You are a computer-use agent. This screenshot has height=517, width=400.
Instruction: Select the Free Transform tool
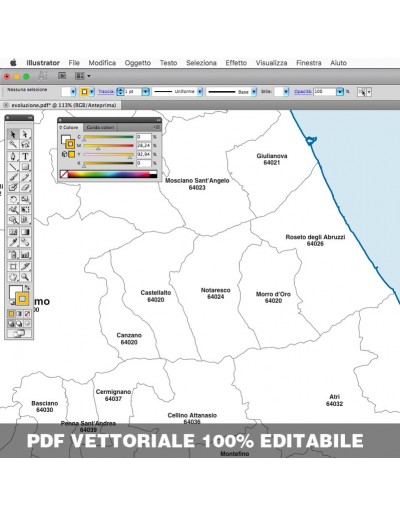[25, 209]
